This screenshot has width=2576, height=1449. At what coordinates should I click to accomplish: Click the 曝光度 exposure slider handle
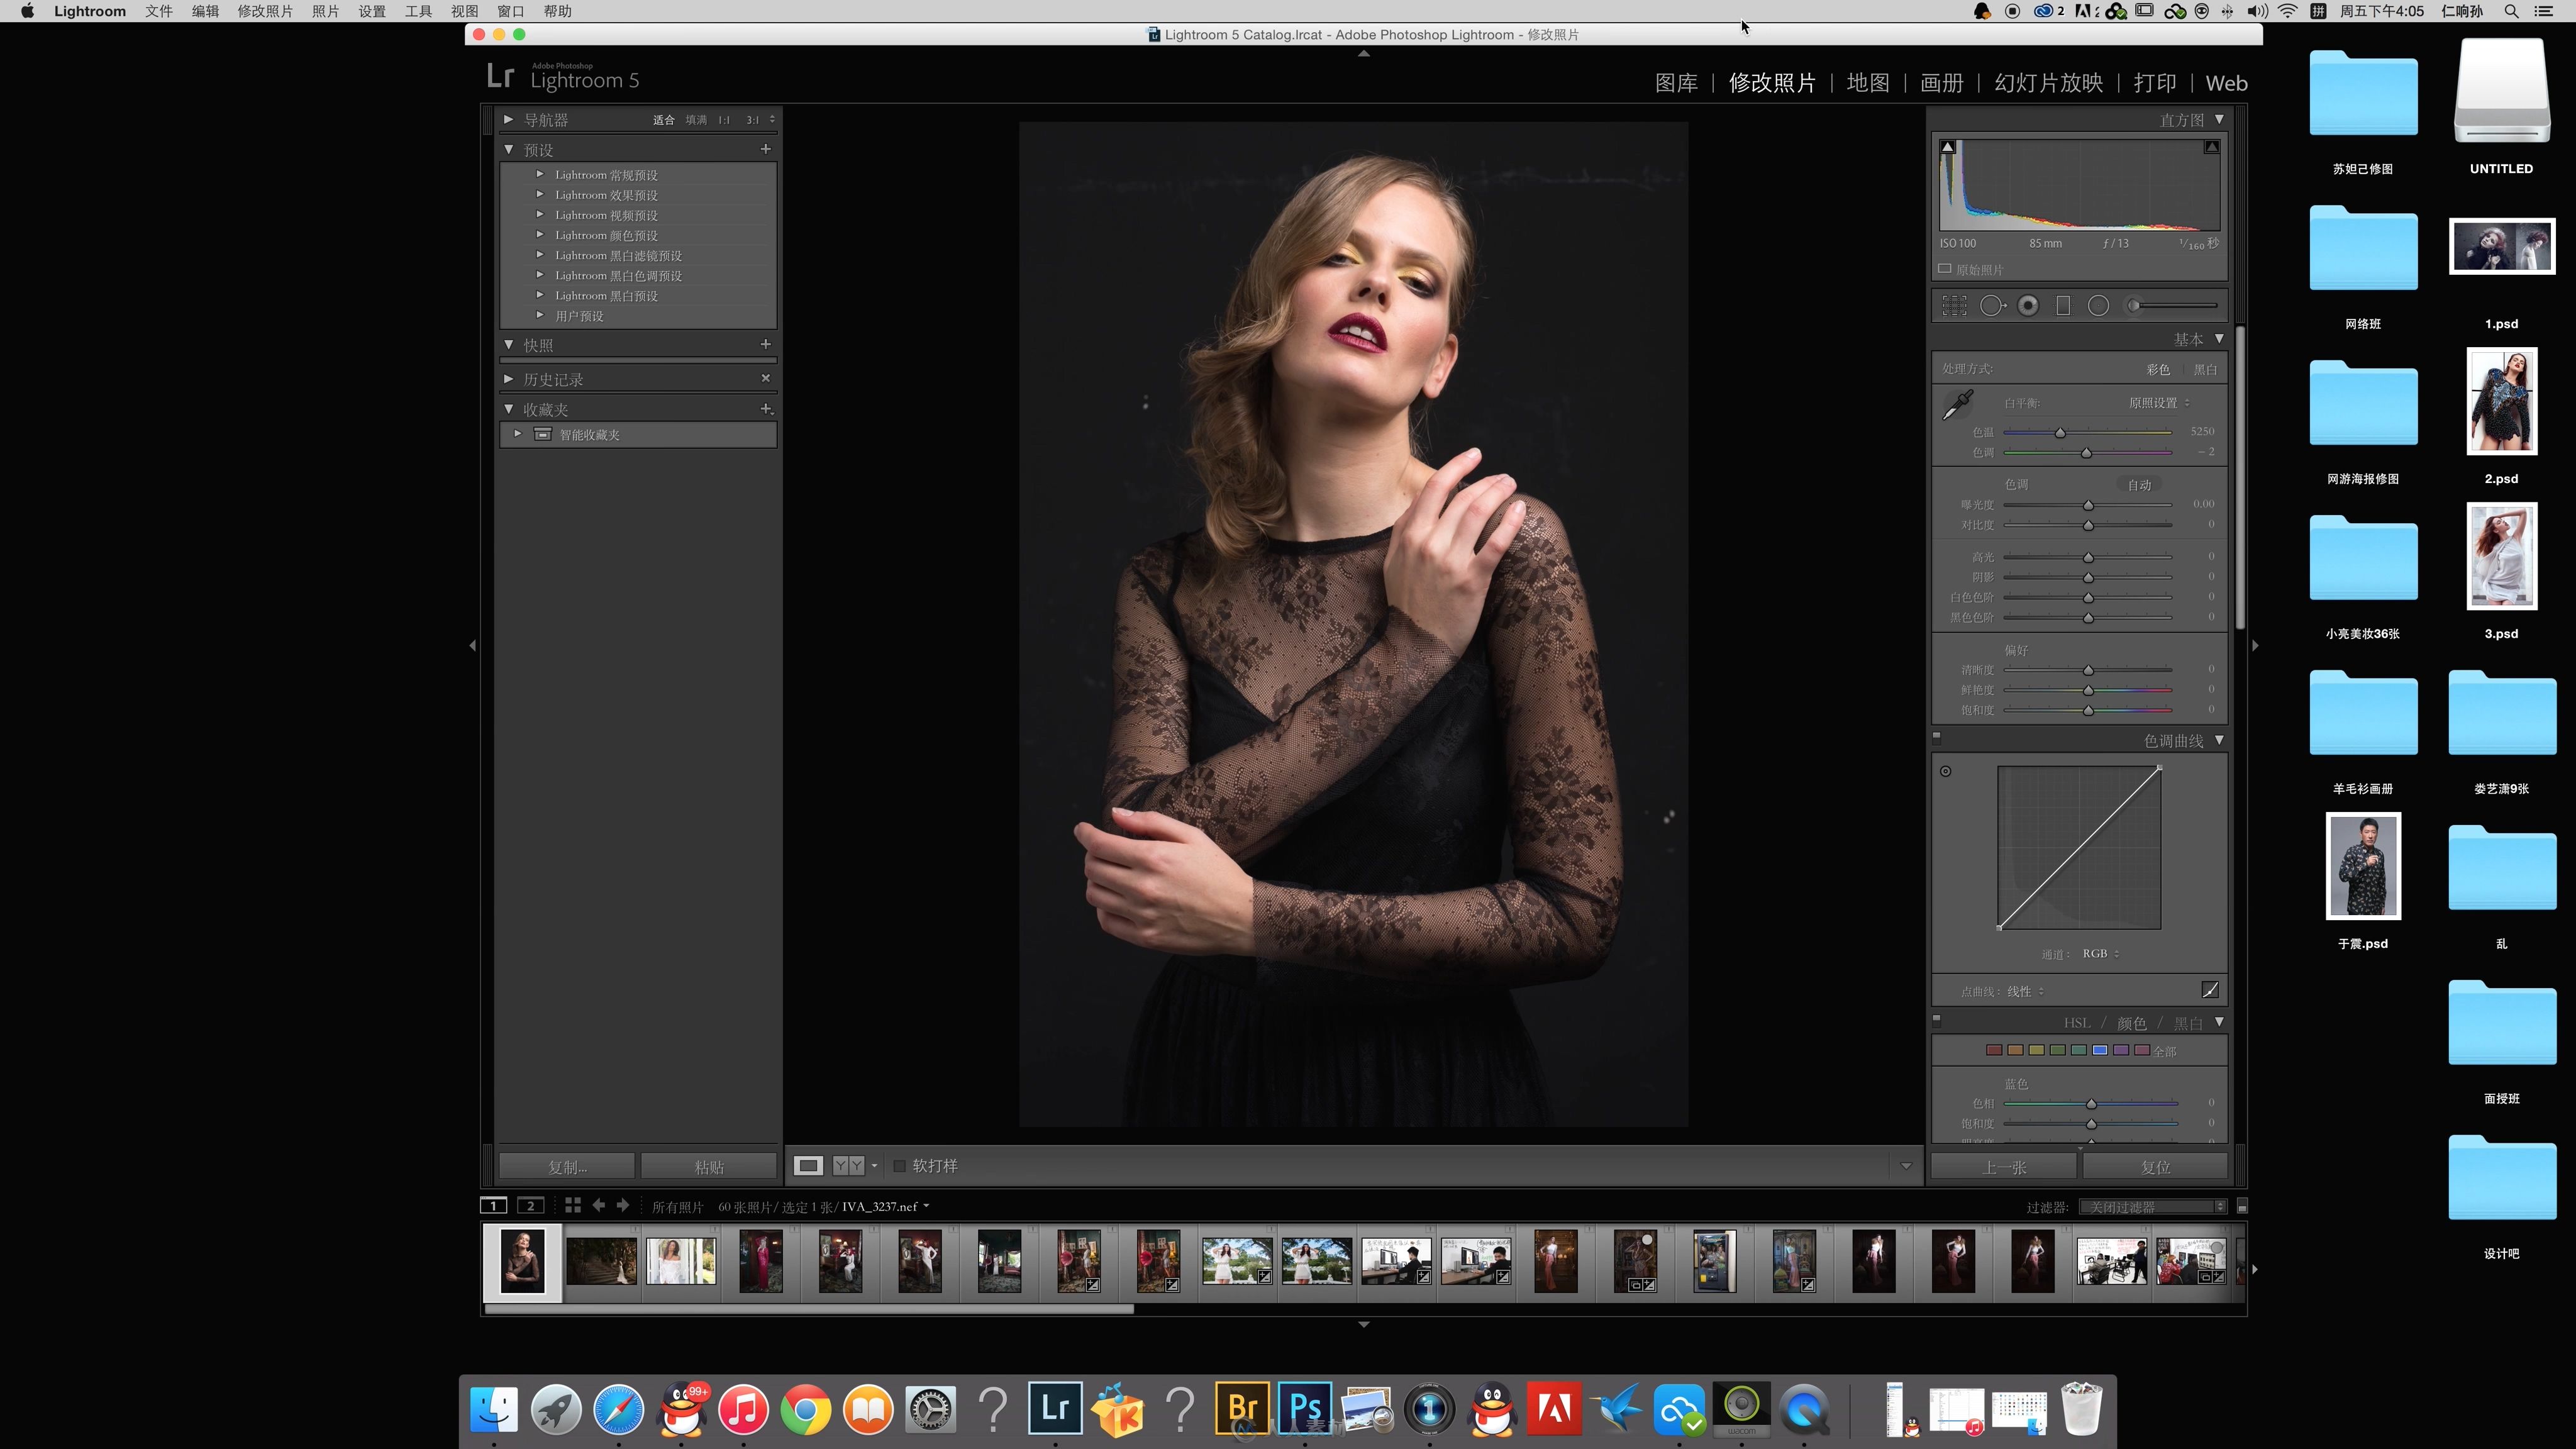pos(2088,505)
